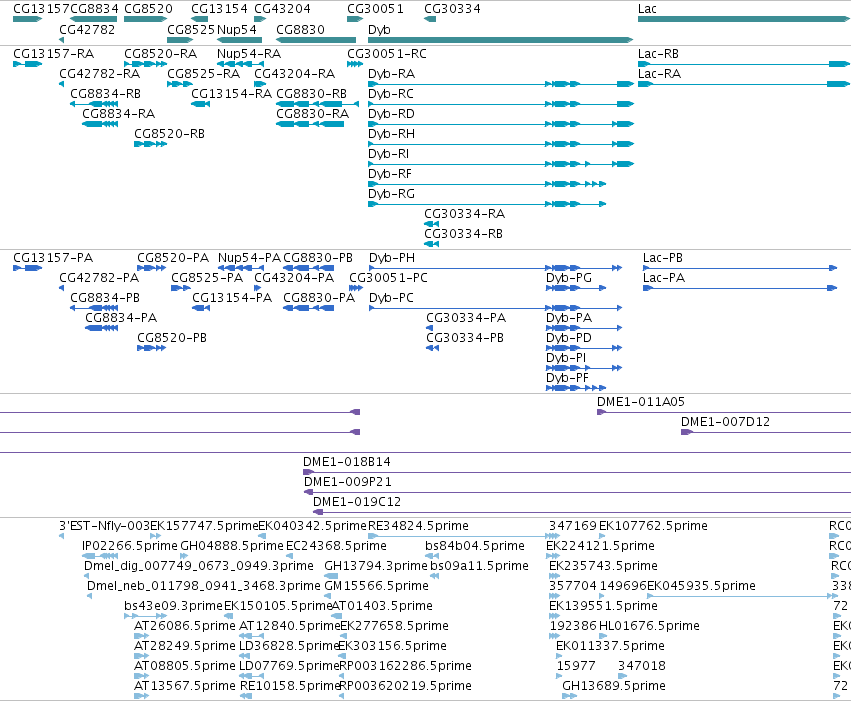Click EST label bs84b04.5prime
This screenshot has height=701, width=851.
(x=475, y=546)
